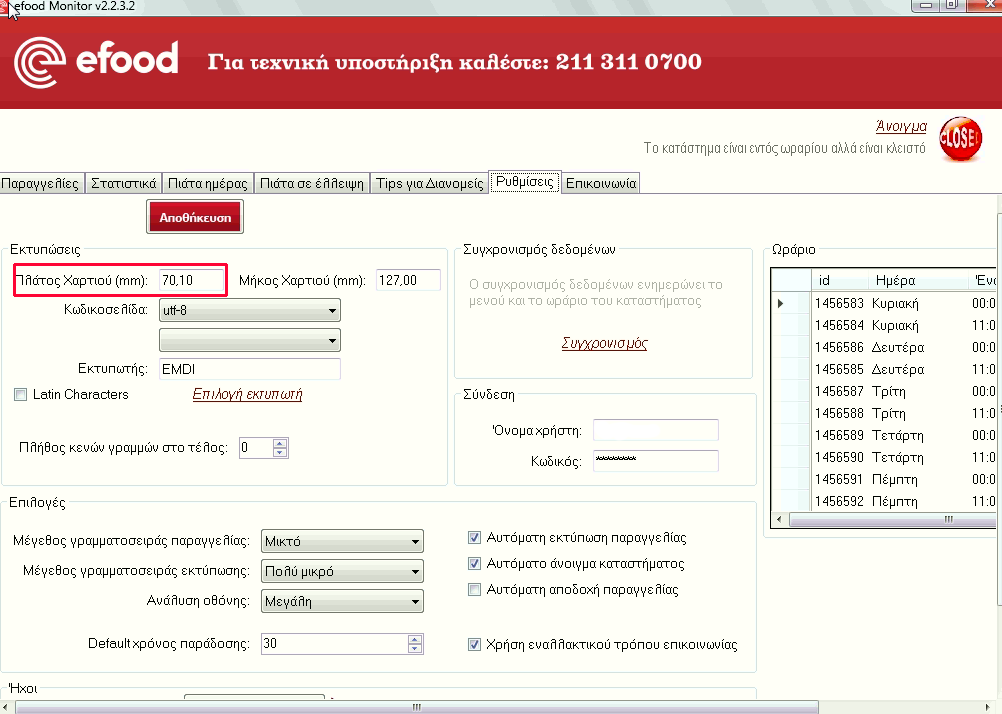
Task: Click the row selector arrow for 1456583
Action: click(781, 303)
